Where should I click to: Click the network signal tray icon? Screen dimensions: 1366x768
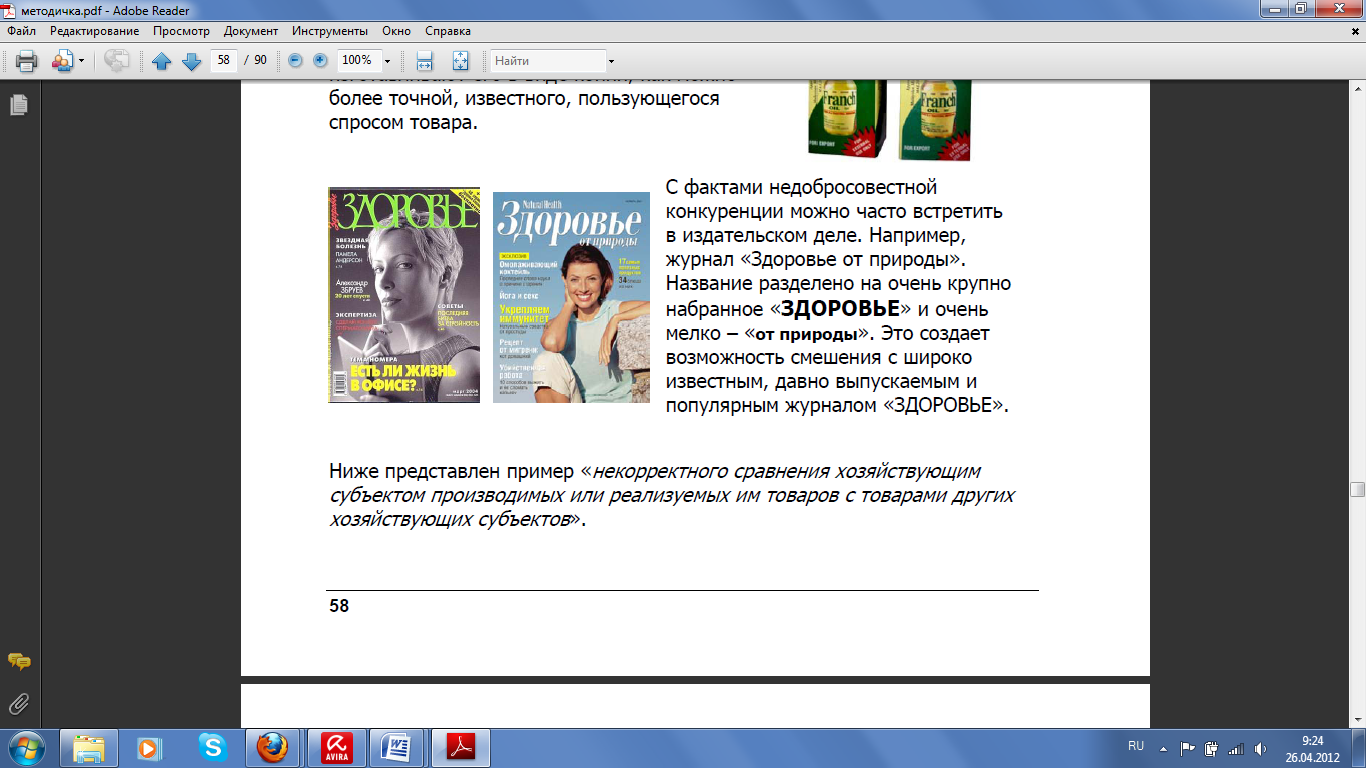point(1236,748)
